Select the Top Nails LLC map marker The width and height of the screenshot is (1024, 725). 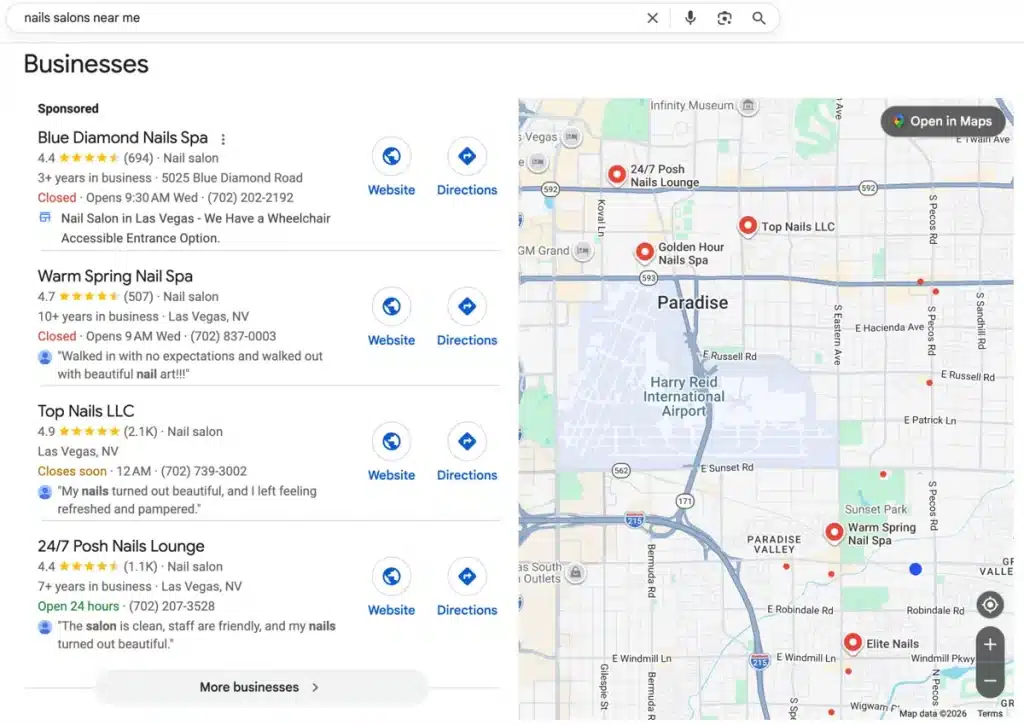pyautogui.click(x=748, y=225)
